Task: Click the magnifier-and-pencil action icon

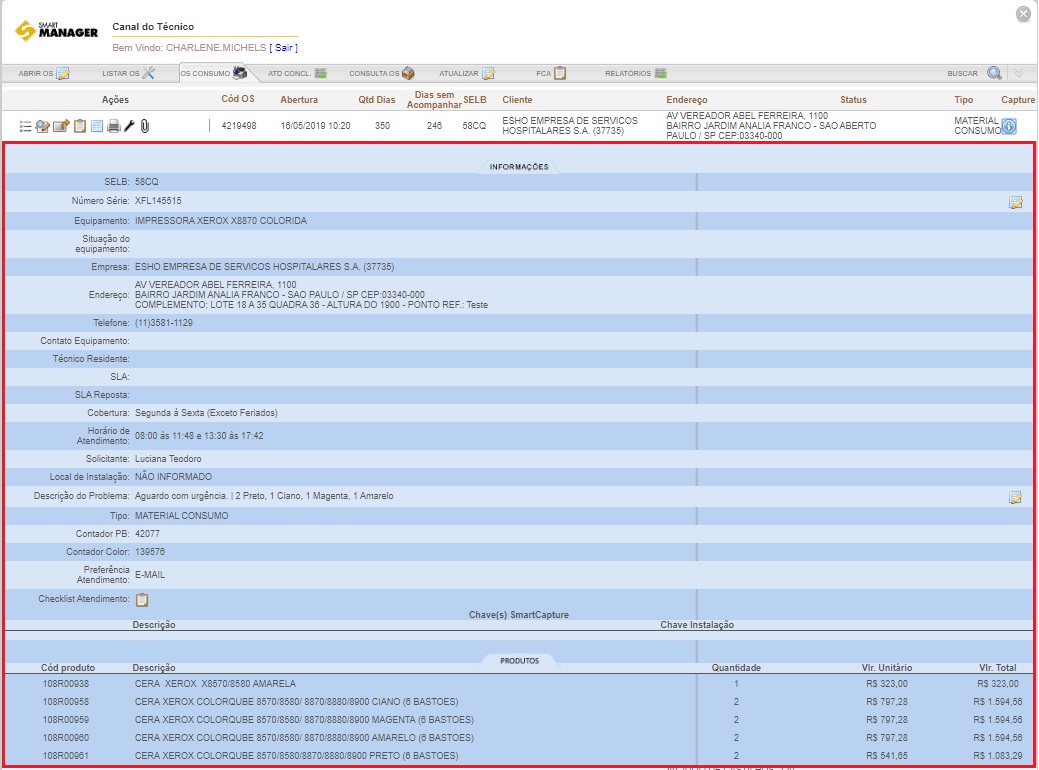Action: point(42,126)
